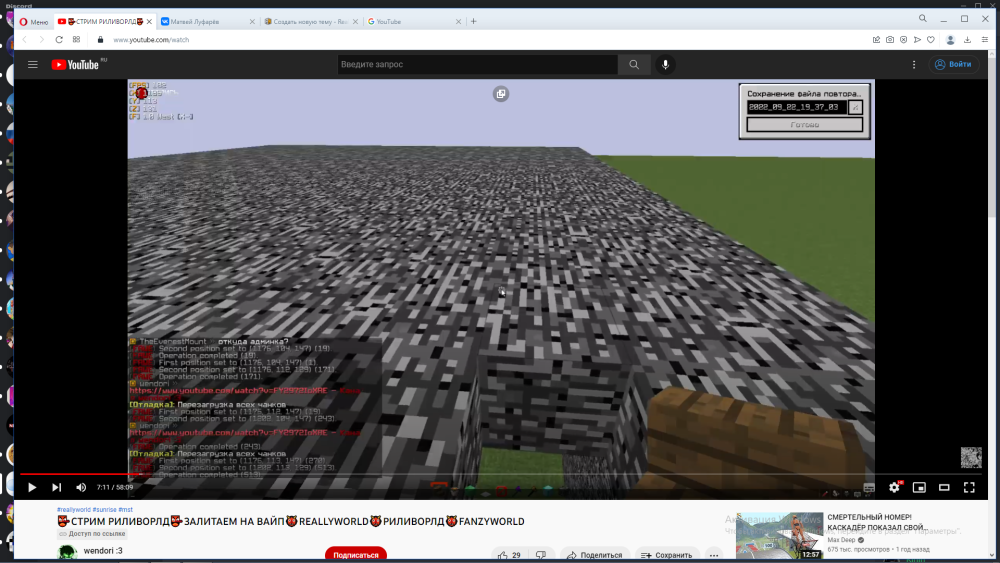
Task: Open Opera easy setup sliders icon
Action: click(985, 40)
